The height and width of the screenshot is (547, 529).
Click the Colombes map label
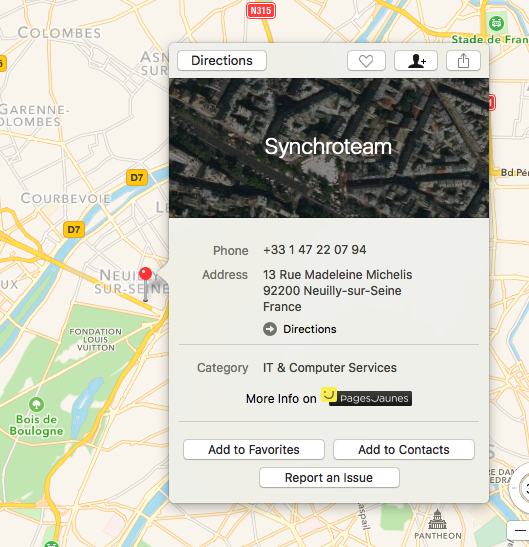tap(59, 33)
